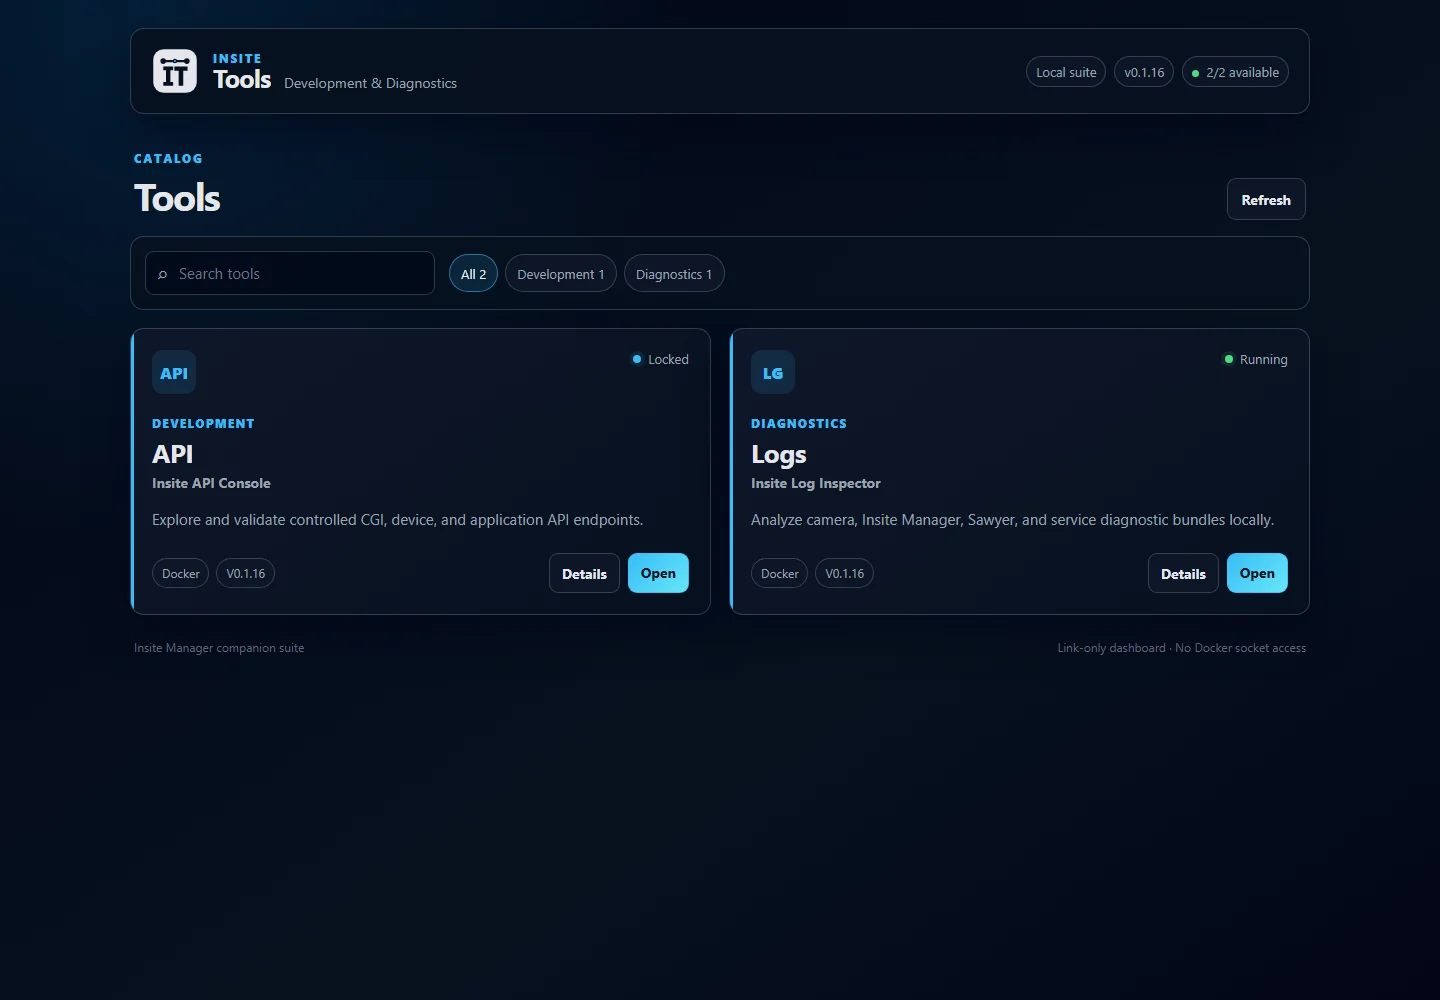Click Insite Manager companion suite footer text
The height and width of the screenshot is (1000, 1440).
tap(219, 648)
